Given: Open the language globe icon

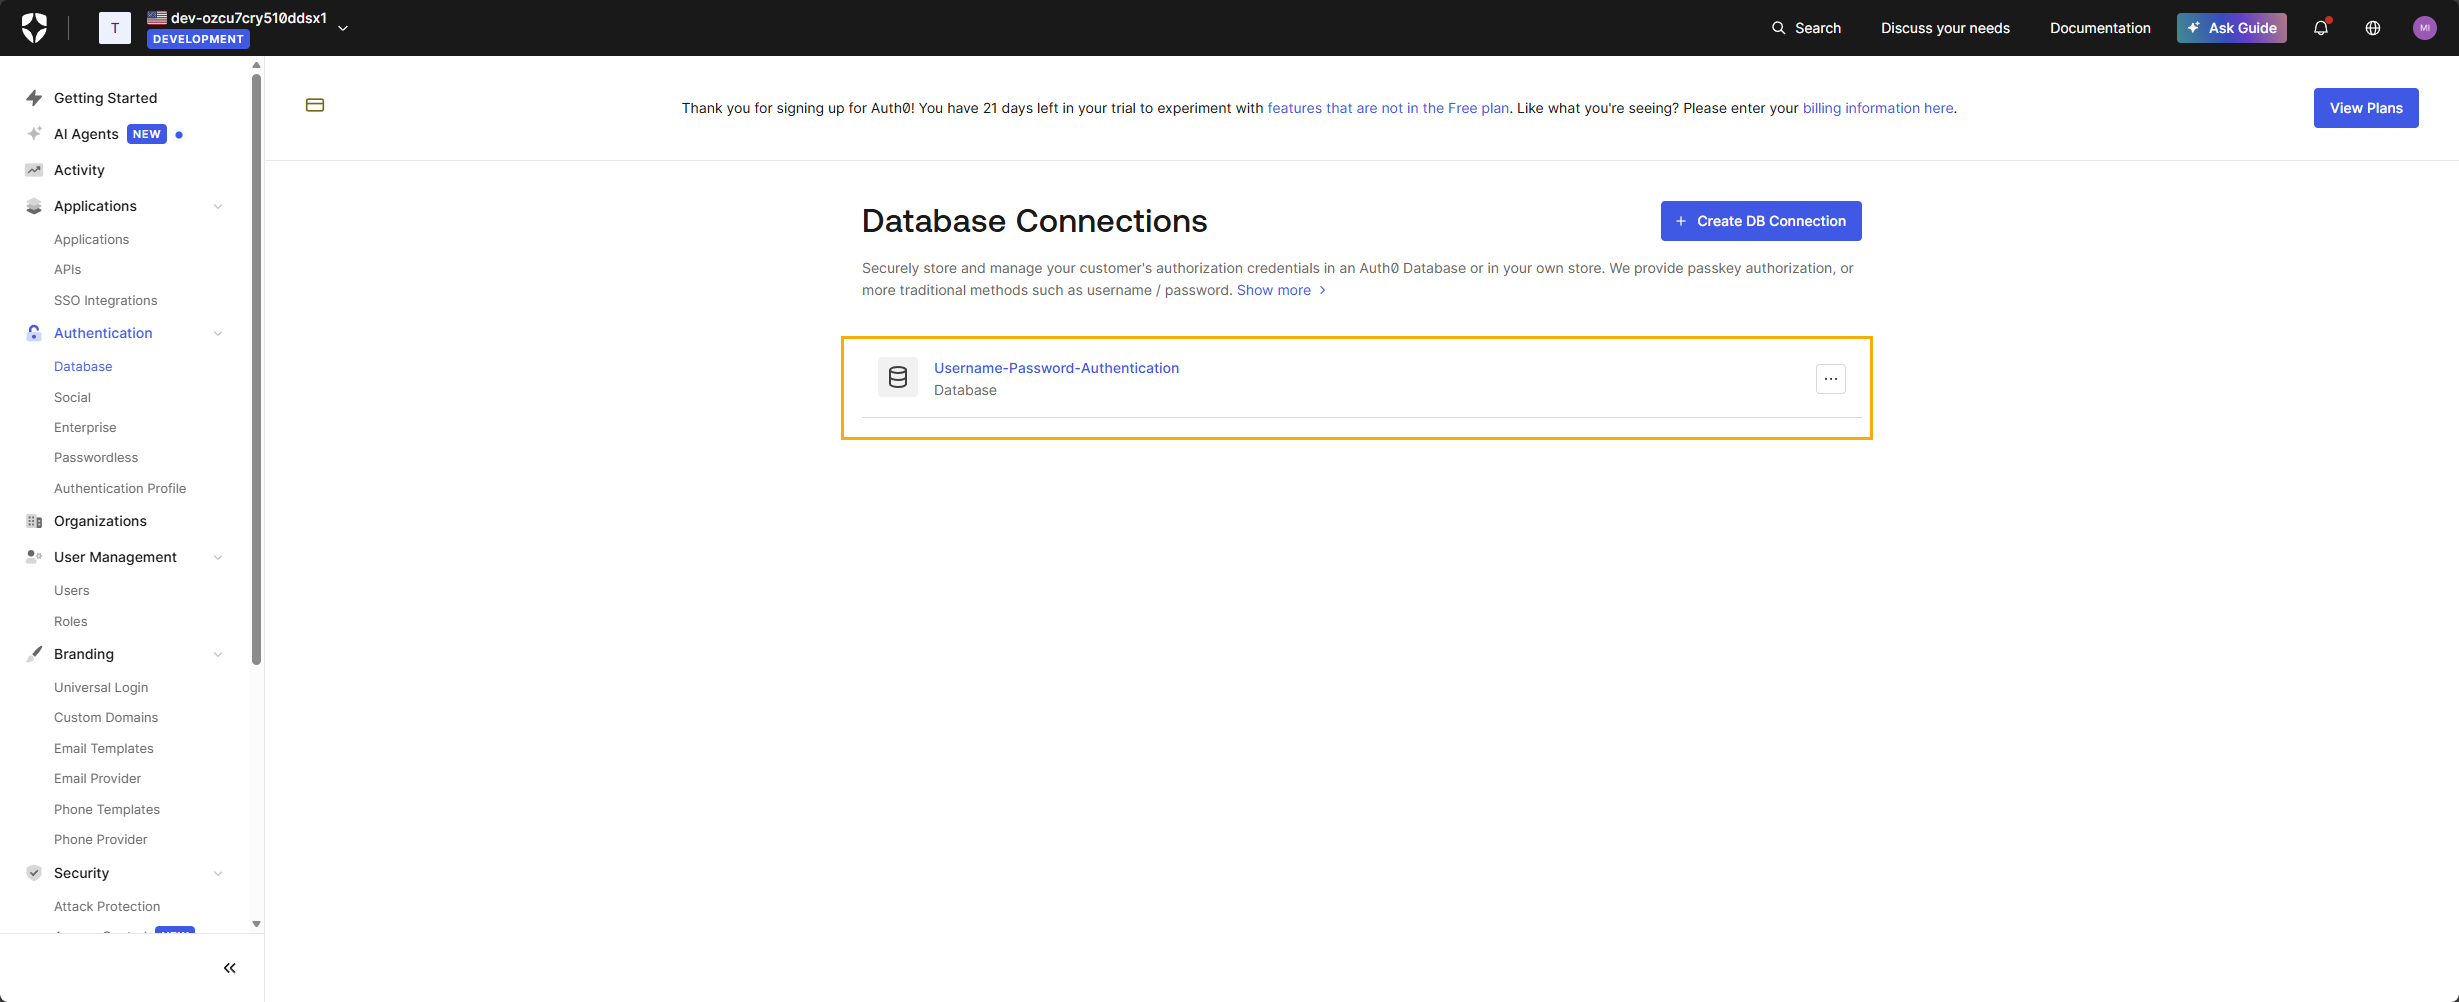Looking at the screenshot, I should pyautogui.click(x=2372, y=28).
